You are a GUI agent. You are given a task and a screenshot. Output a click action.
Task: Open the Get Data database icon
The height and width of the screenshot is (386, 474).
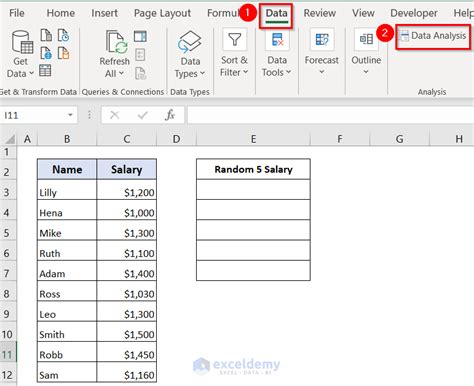22,42
